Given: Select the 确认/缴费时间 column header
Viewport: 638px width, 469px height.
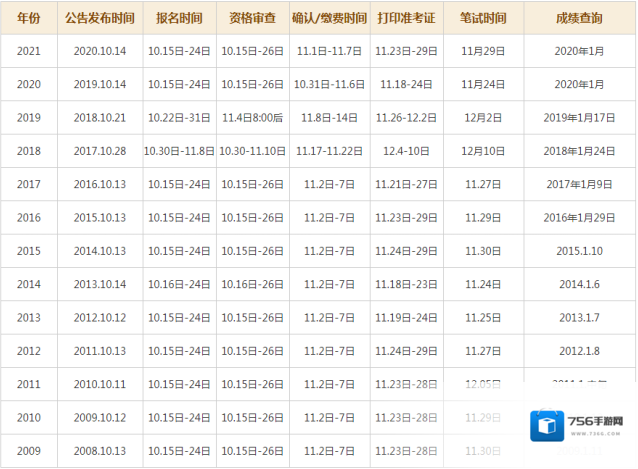Looking at the screenshot, I should 329,18.
